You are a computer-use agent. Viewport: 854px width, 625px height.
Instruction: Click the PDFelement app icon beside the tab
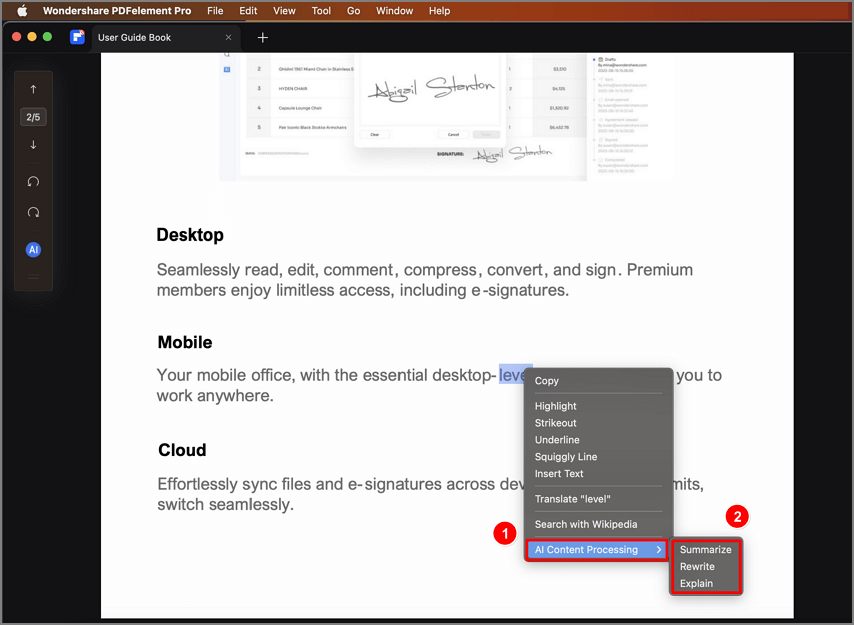(77, 37)
